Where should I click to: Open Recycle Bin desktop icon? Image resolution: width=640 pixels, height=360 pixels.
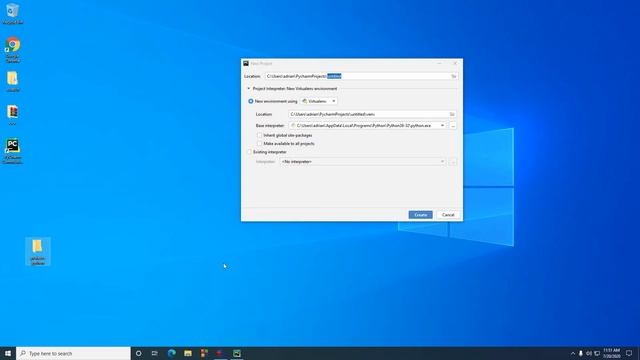tap(13, 13)
